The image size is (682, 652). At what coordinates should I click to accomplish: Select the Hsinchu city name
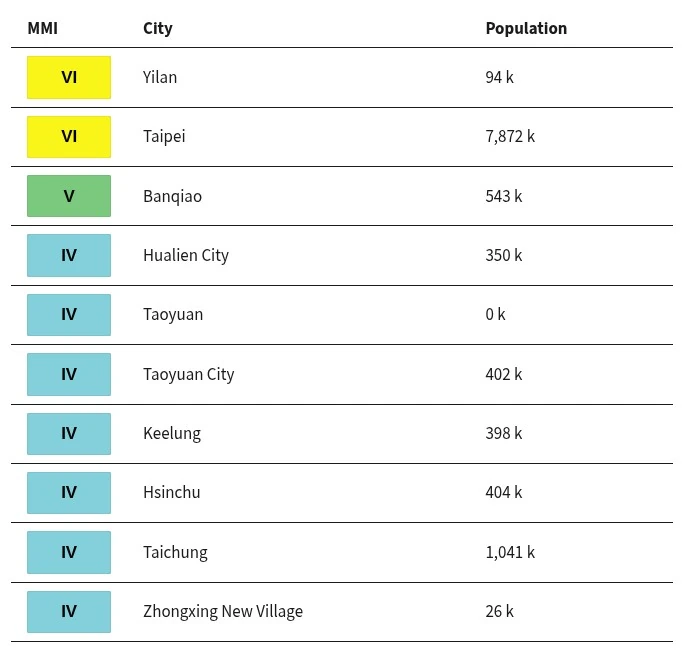tap(172, 492)
